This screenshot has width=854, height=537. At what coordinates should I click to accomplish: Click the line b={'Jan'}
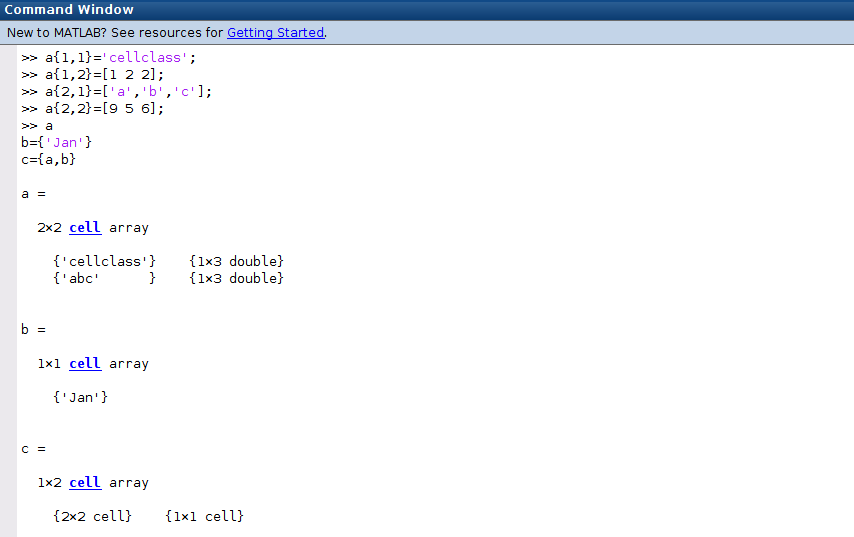pyautogui.click(x=57, y=143)
